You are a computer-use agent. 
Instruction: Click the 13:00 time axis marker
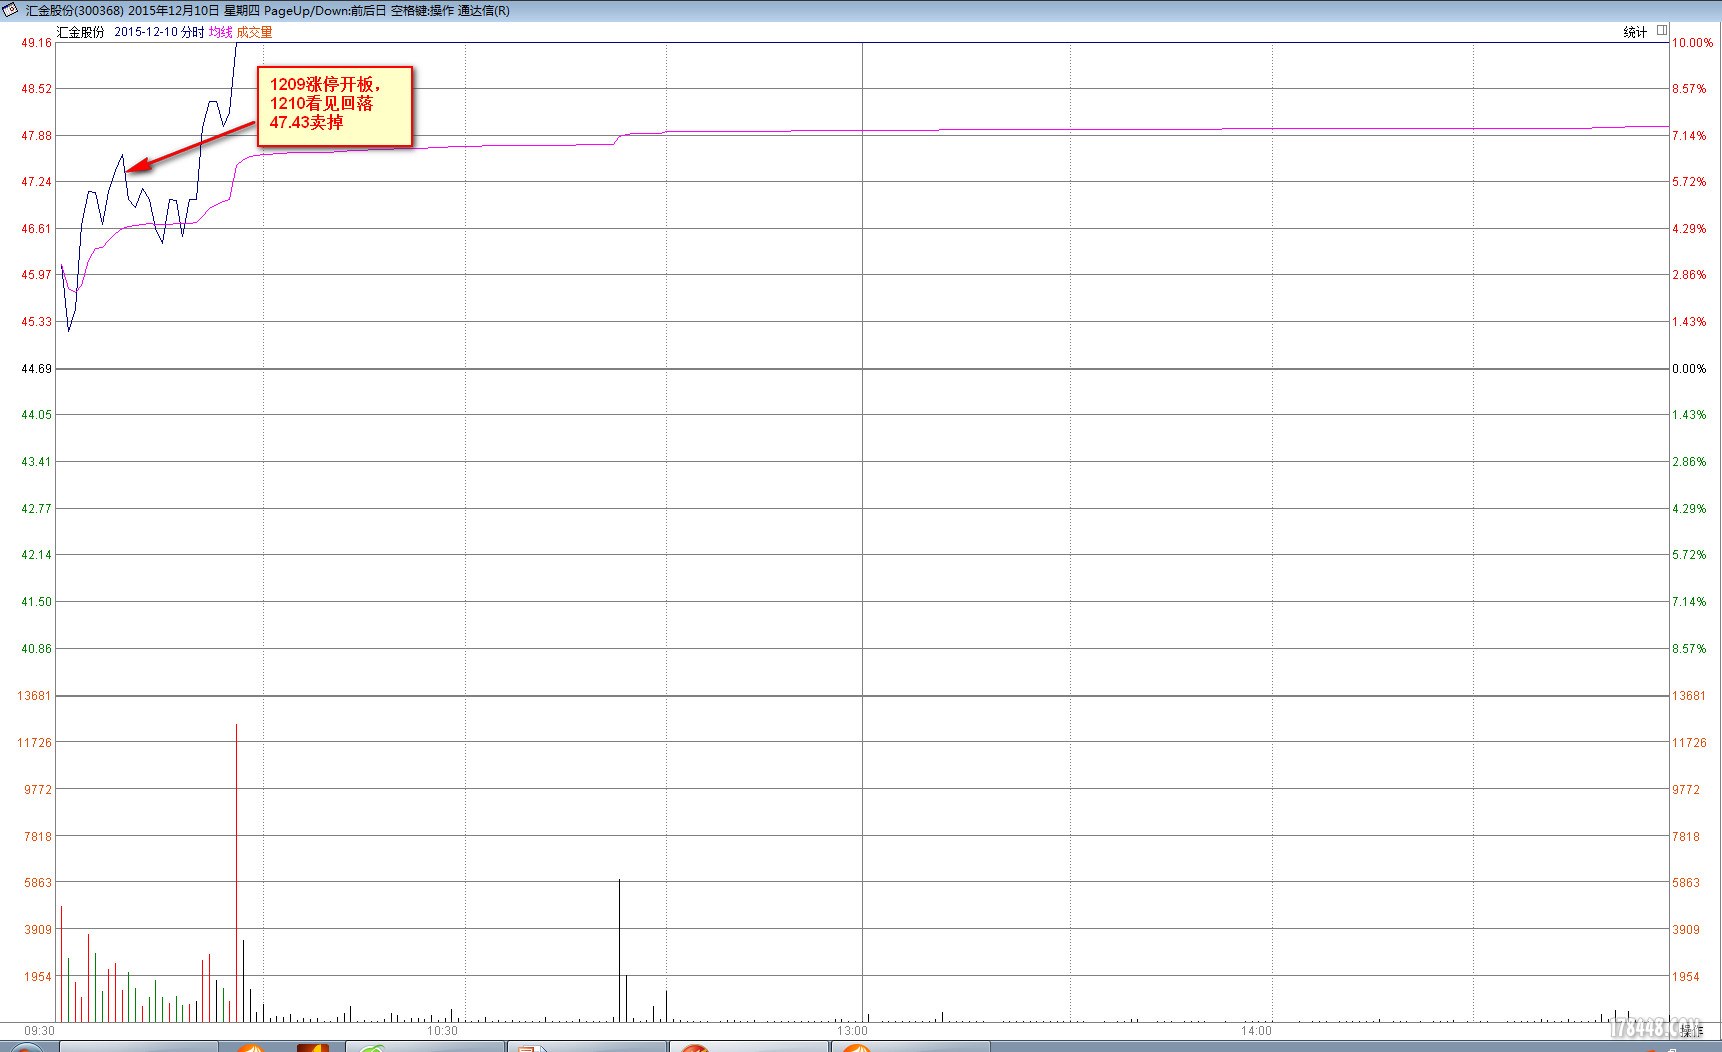(x=852, y=1030)
